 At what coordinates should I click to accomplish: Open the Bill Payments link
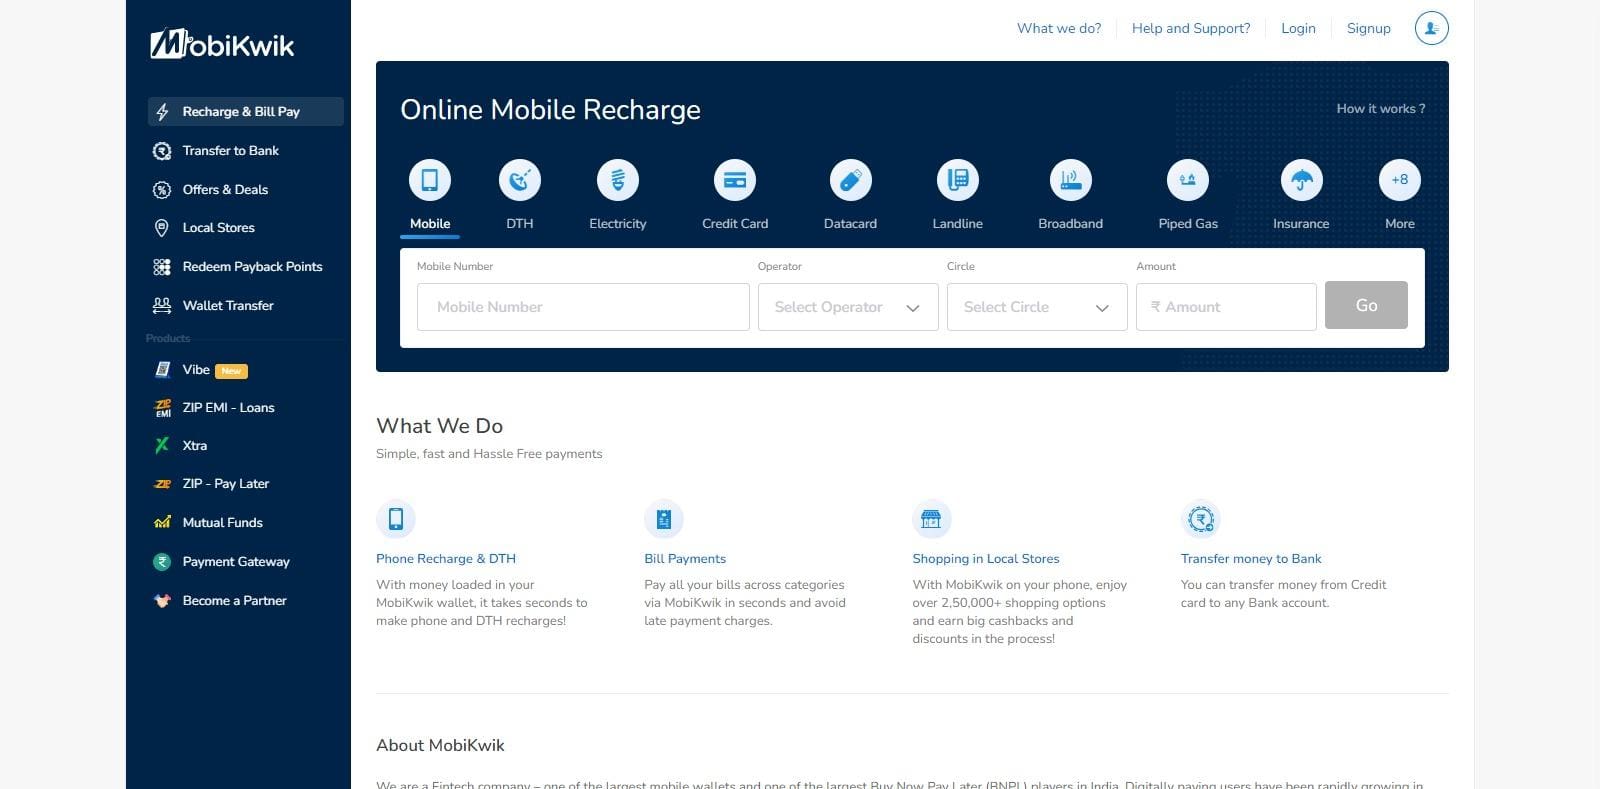tap(685, 559)
